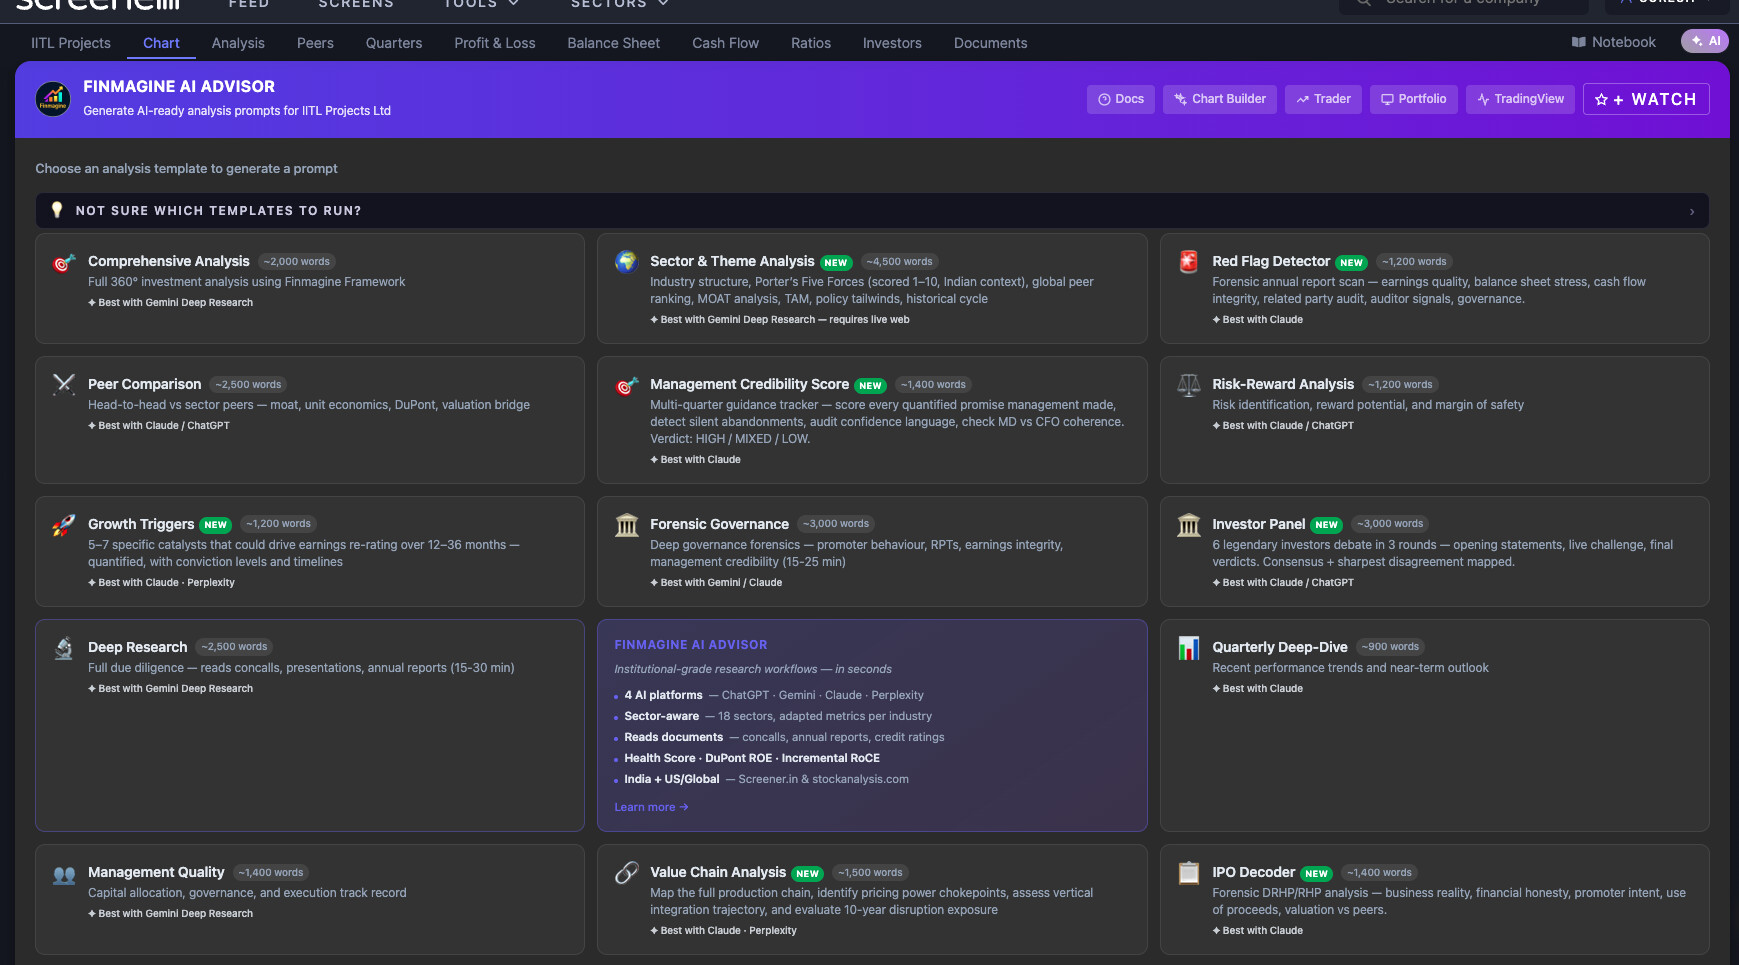Open the Portfolio button
Viewport: 1739px width, 965px height.
point(1414,99)
